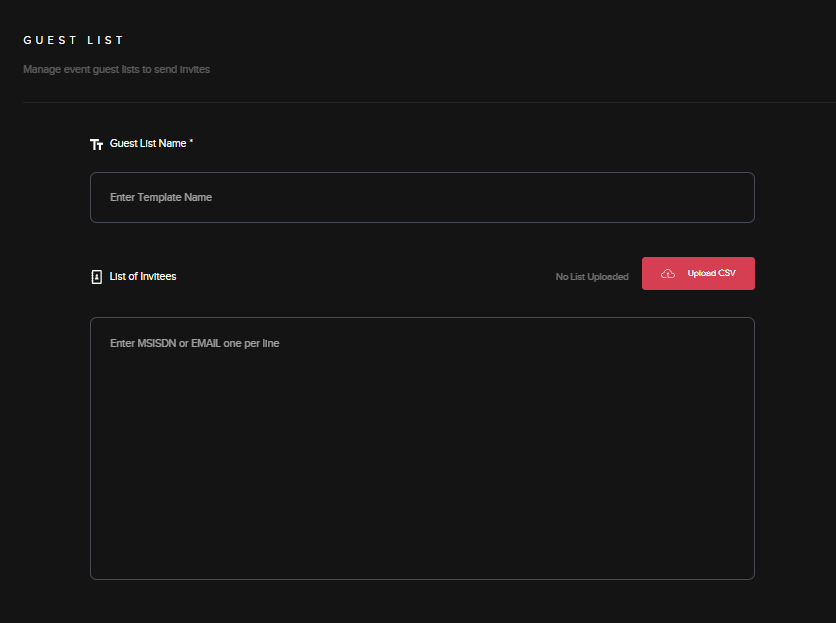Click the 'Enter MSISDN or EMAIL one per line' placeholder
Image resolution: width=836 pixels, height=623 pixels.
pyautogui.click(x=194, y=343)
